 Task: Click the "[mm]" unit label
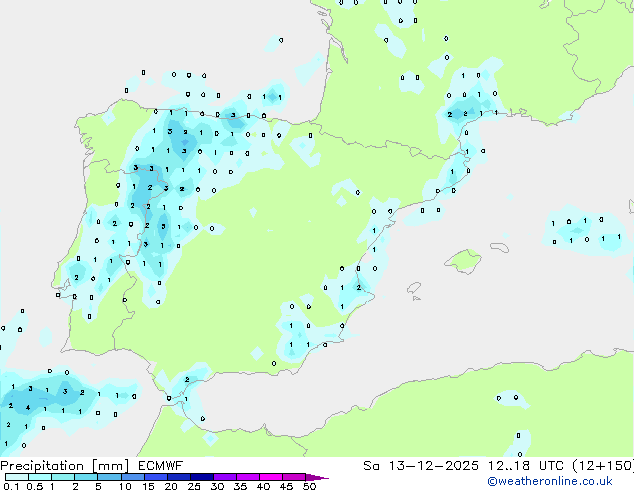click(x=110, y=466)
